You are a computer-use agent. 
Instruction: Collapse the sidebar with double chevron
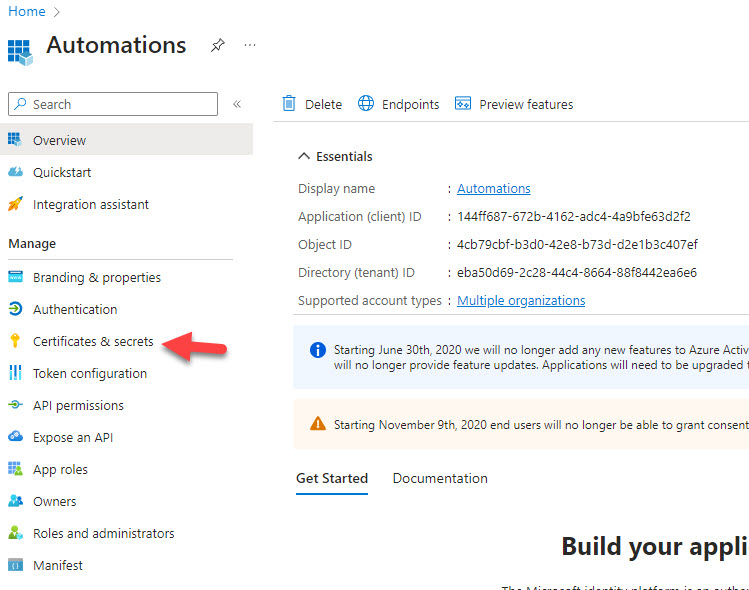point(237,104)
